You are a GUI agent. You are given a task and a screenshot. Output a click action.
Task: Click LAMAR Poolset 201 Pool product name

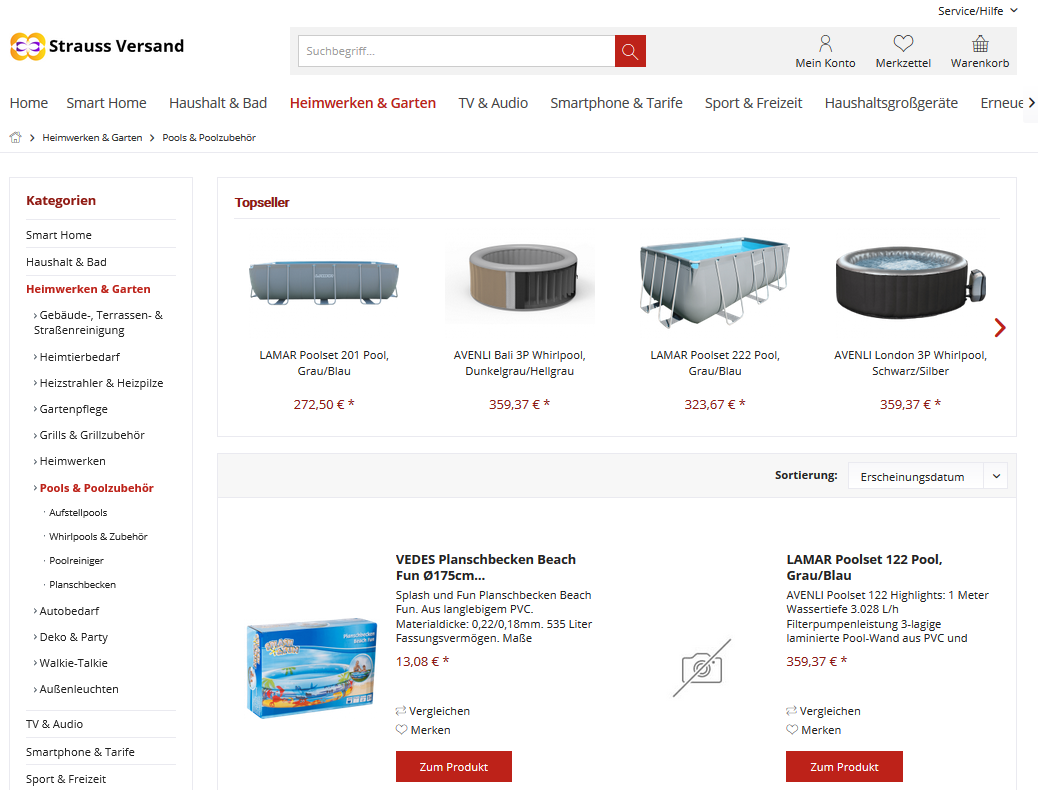(324, 363)
